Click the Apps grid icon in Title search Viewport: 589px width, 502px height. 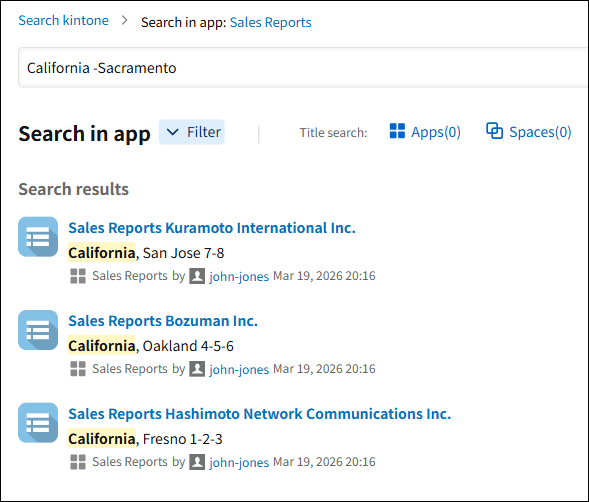click(397, 132)
